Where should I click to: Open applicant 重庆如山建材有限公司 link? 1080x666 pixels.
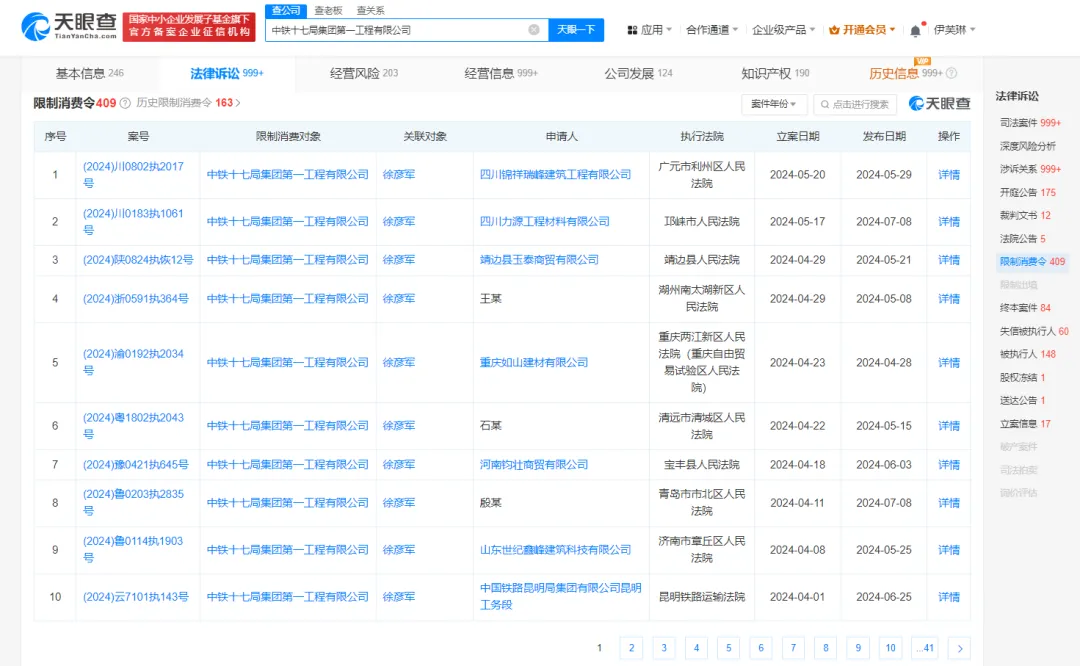pos(534,363)
